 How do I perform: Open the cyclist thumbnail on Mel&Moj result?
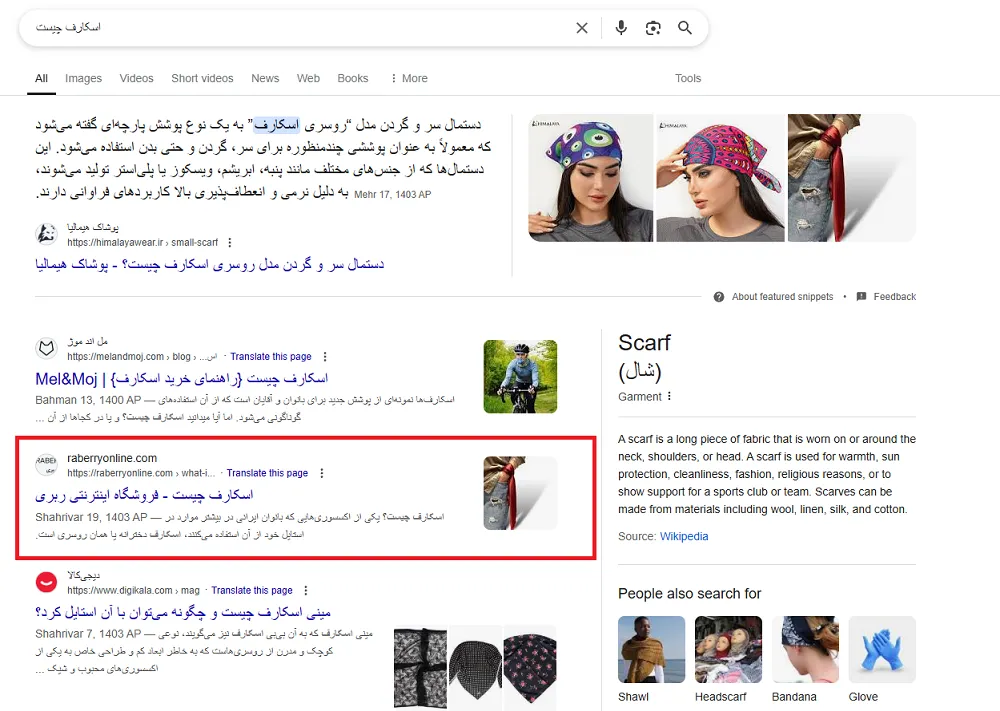[520, 376]
